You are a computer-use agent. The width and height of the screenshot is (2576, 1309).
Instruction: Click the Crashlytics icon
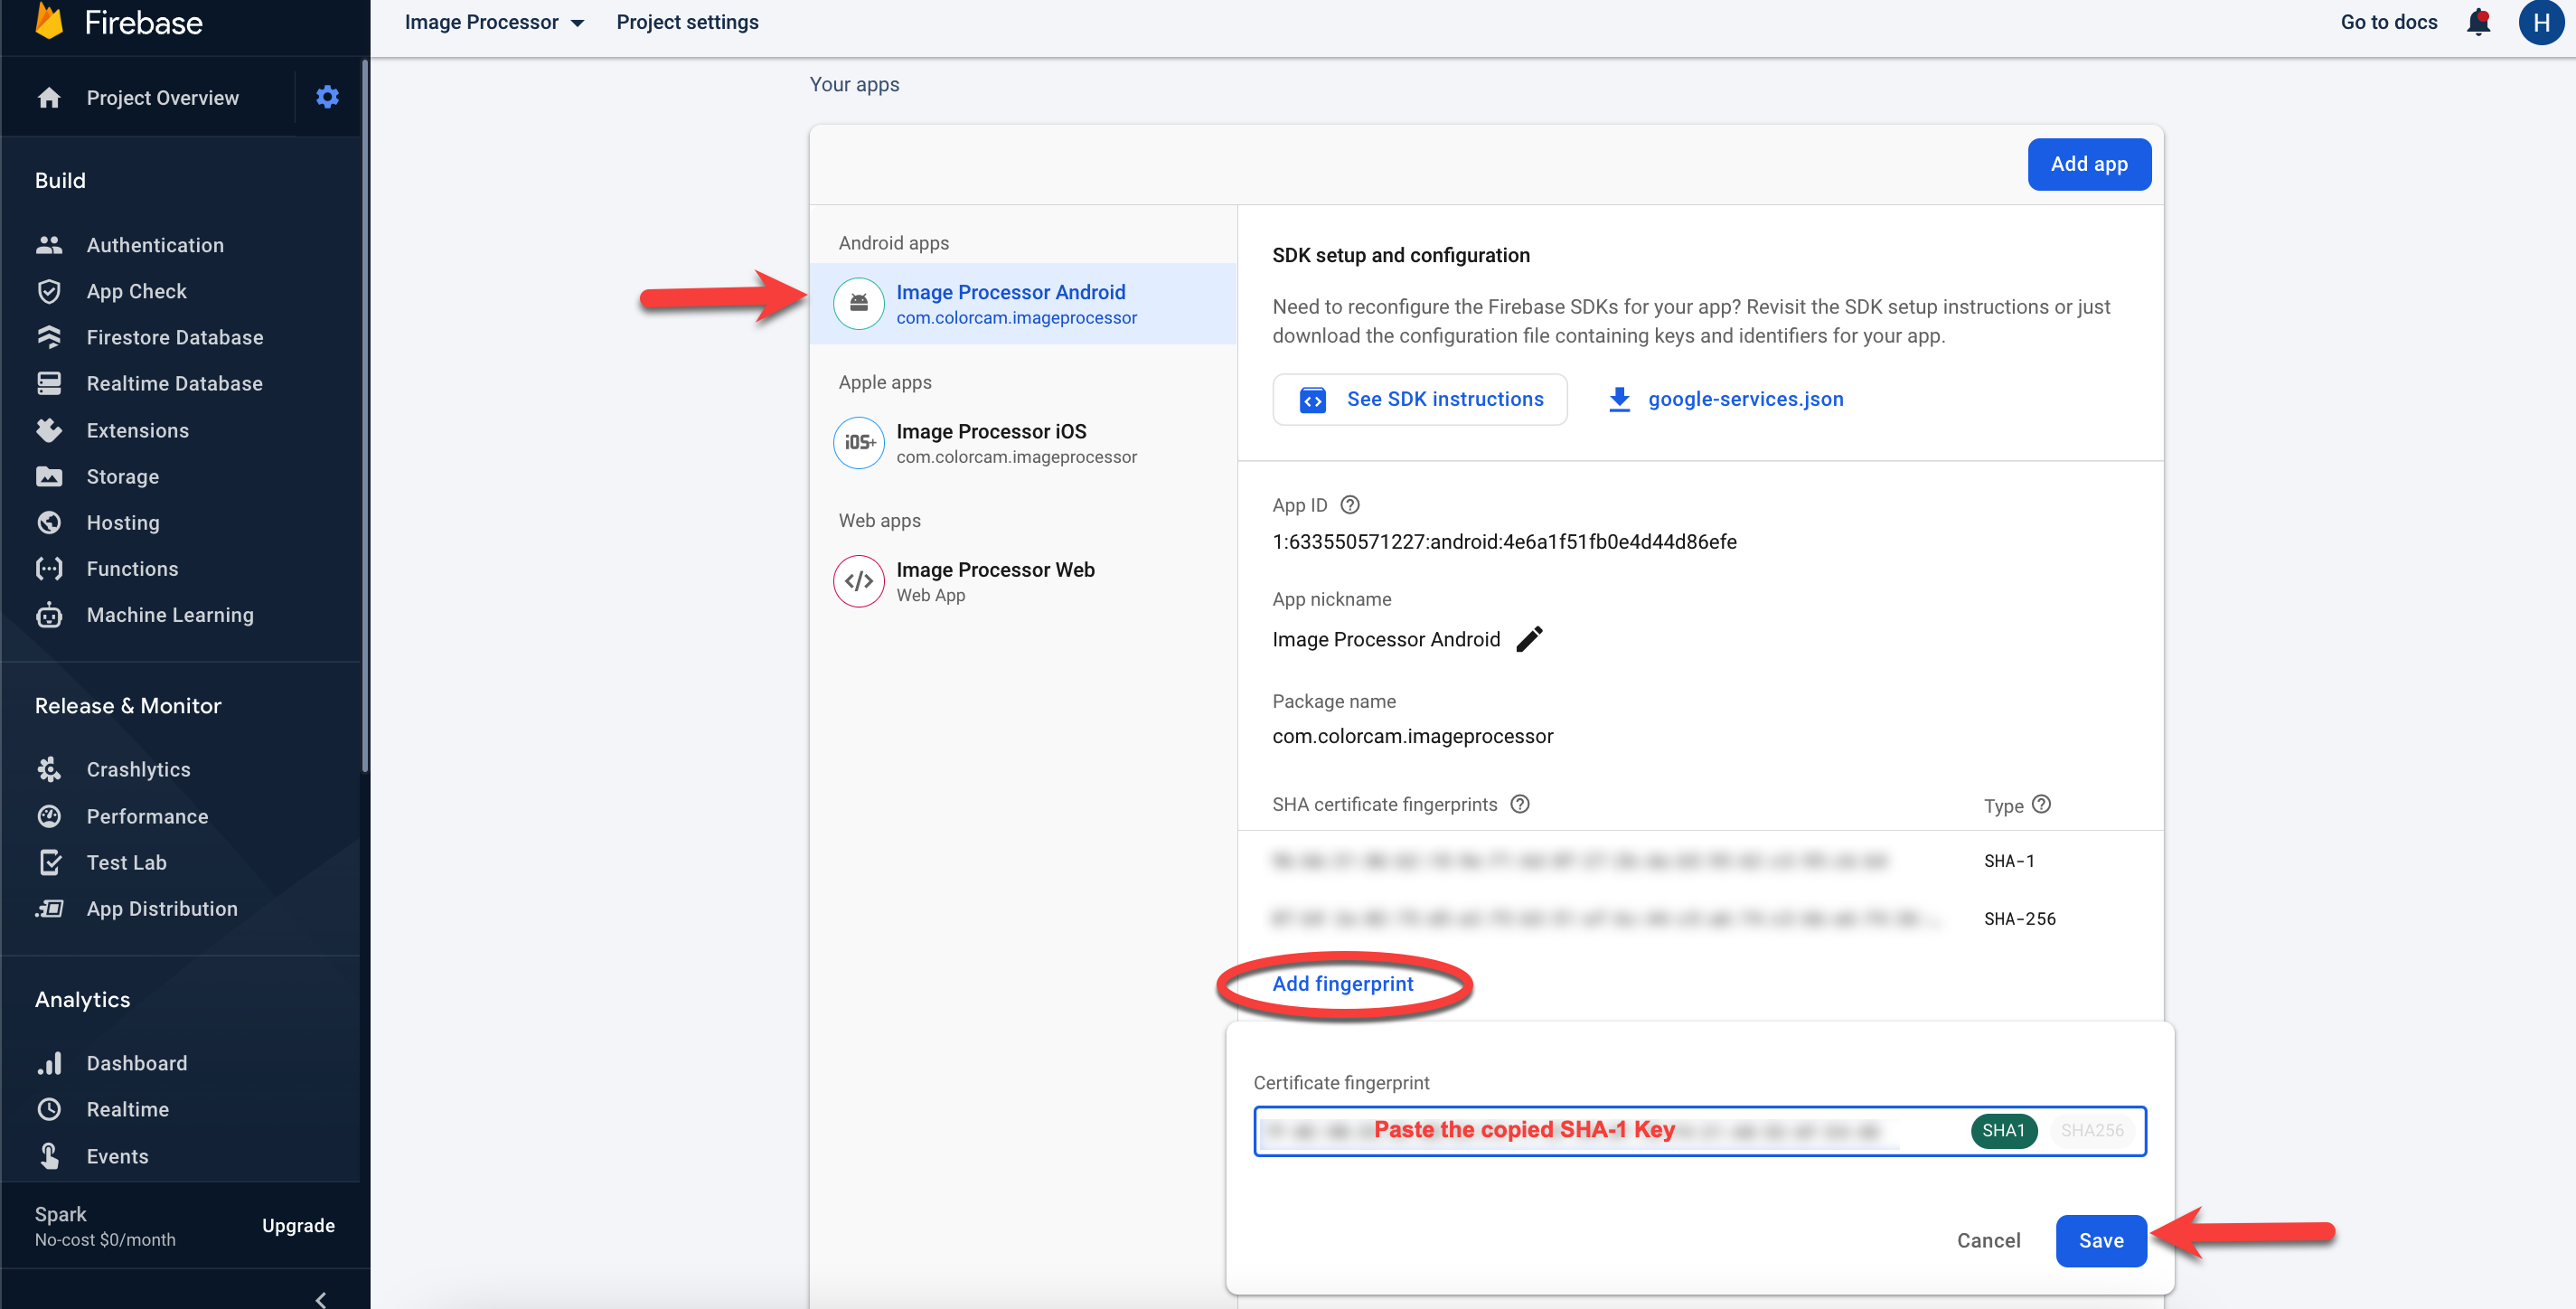click(x=49, y=769)
